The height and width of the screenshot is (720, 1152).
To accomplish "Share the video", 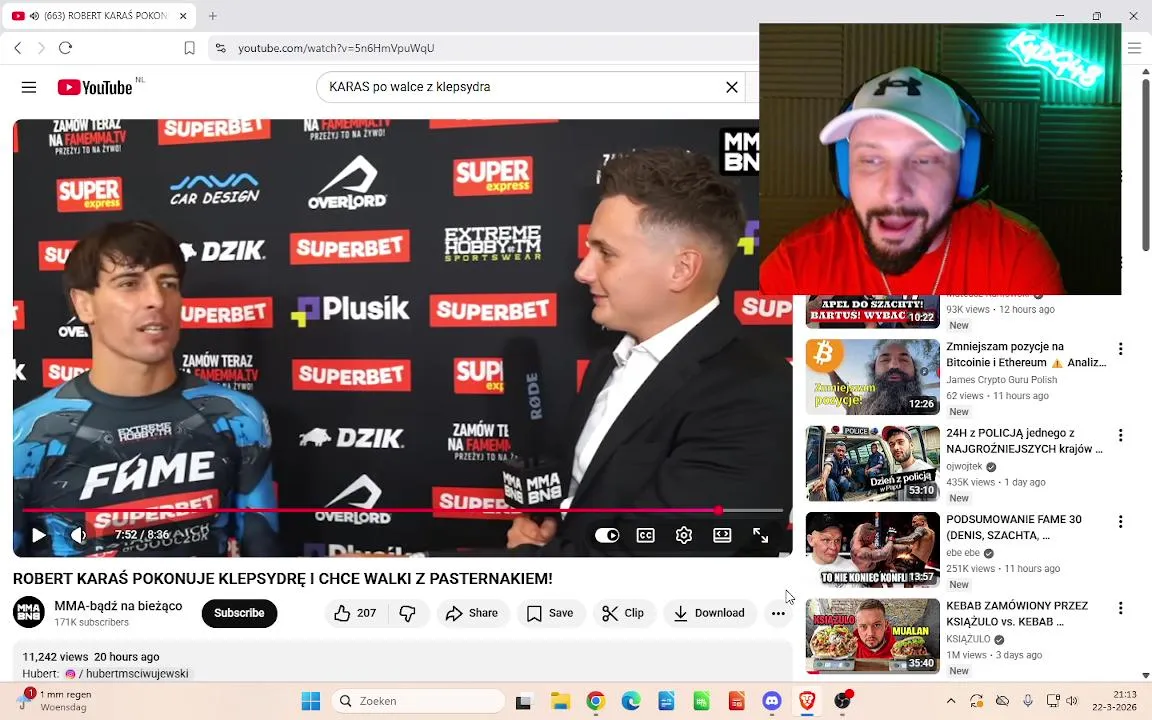I will tap(472, 613).
